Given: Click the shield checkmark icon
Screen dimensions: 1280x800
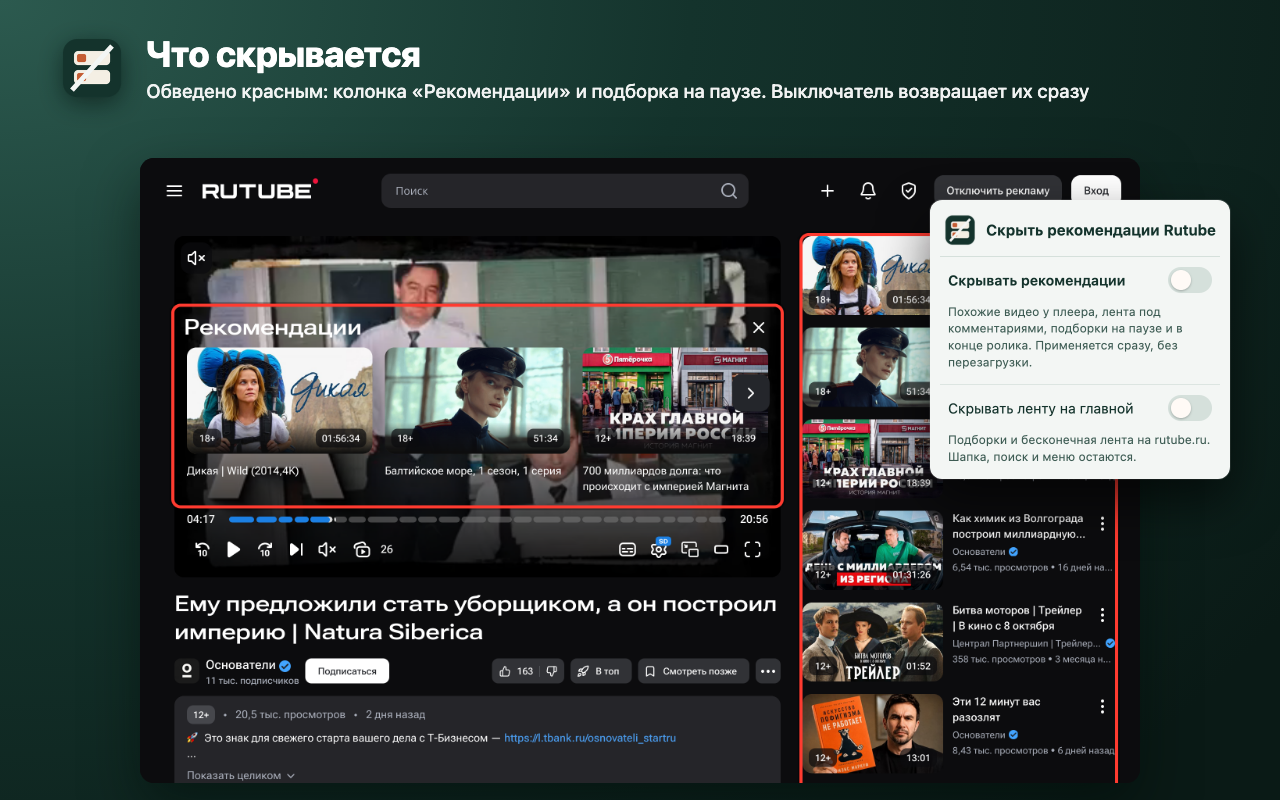Looking at the screenshot, I should pyautogui.click(x=908, y=191).
